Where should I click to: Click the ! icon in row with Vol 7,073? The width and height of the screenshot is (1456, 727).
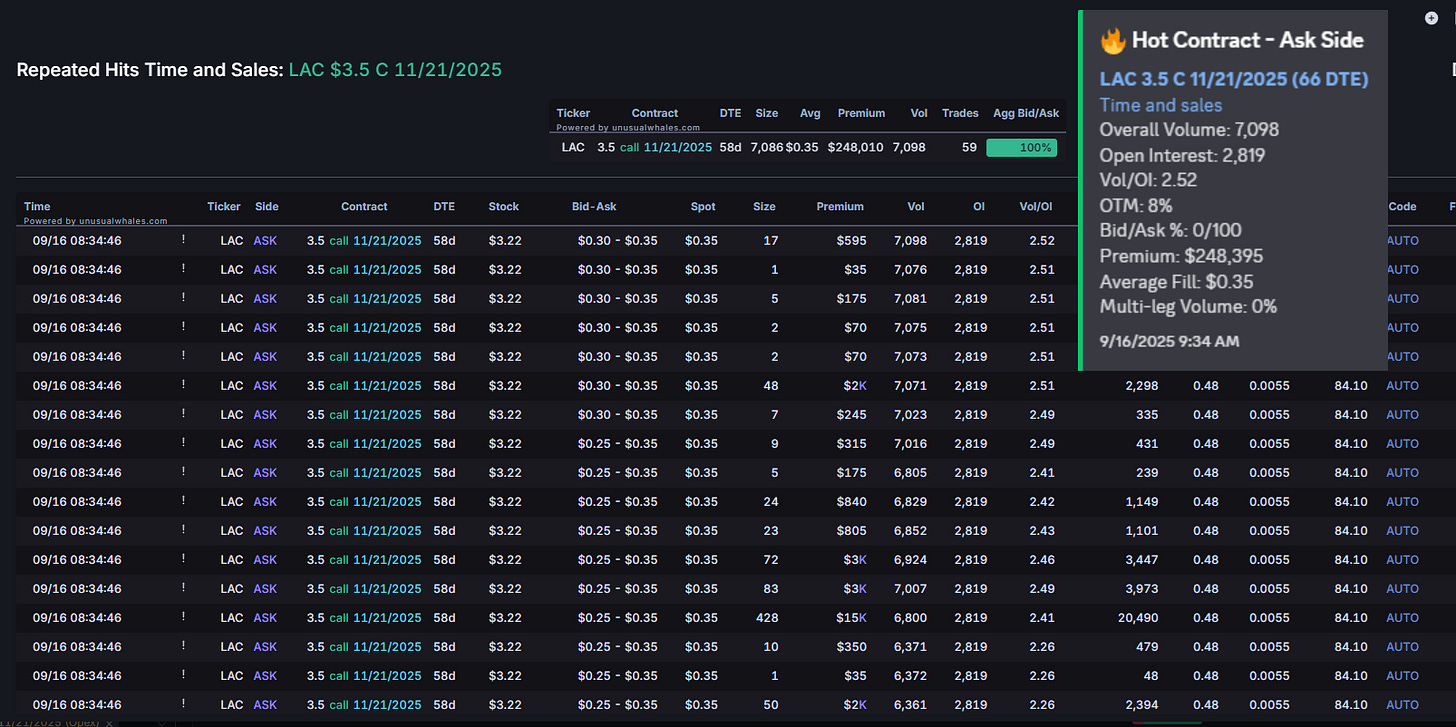(183, 356)
